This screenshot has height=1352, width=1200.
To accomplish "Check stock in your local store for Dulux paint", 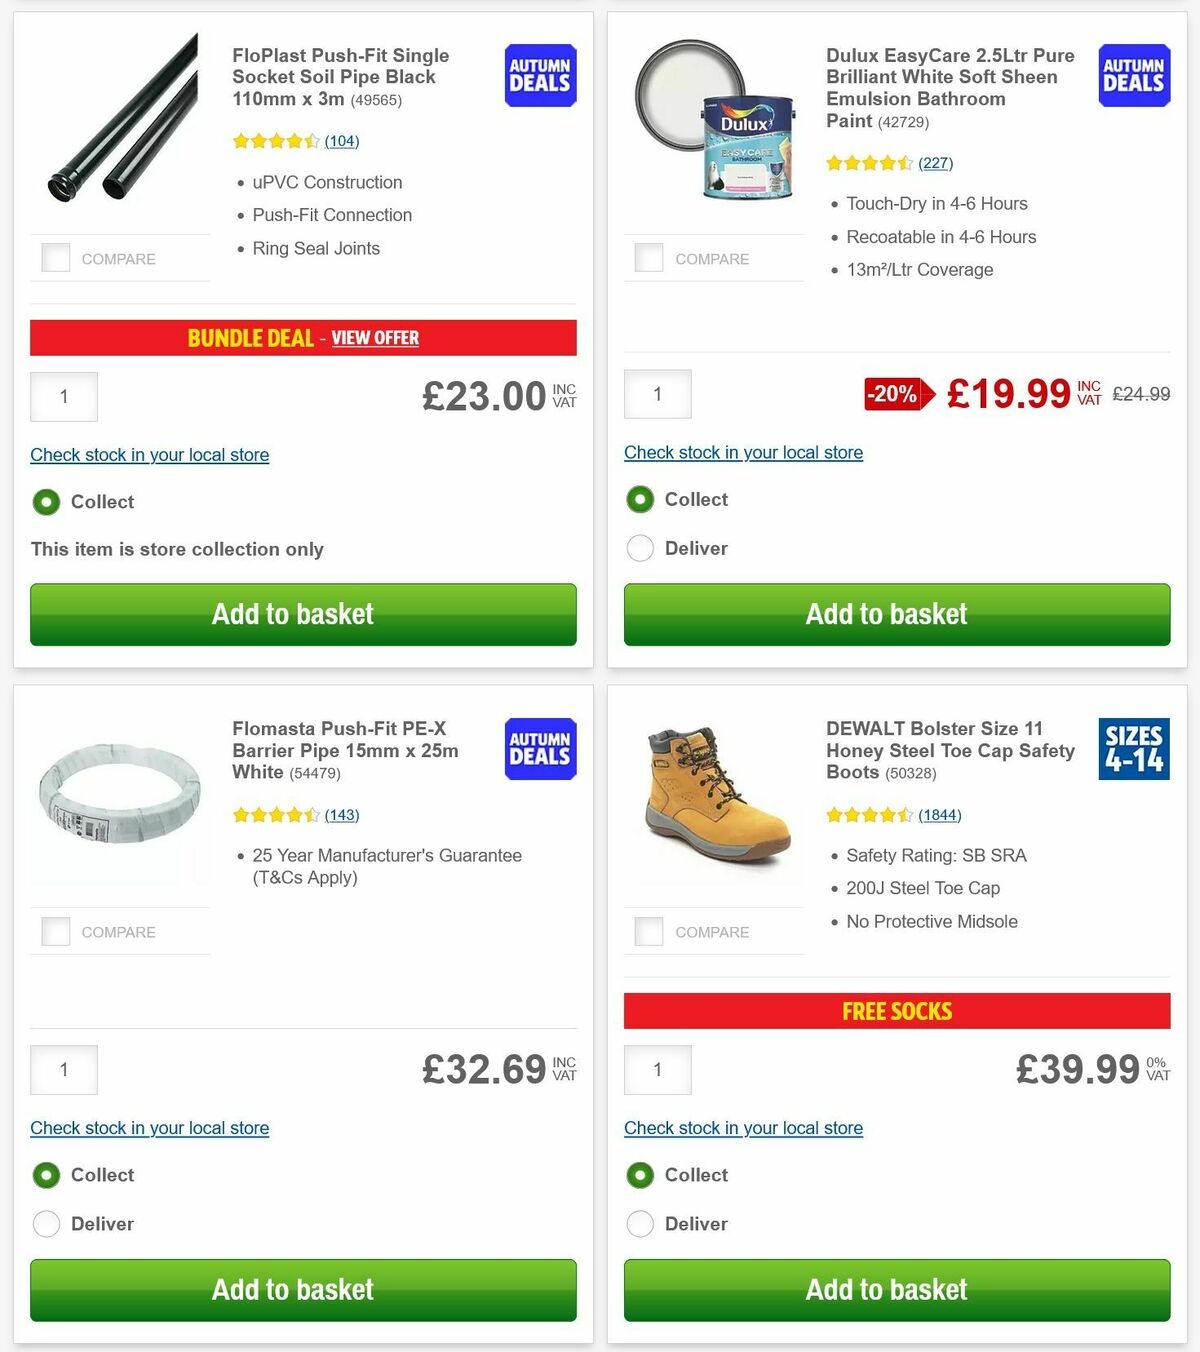I will (743, 452).
